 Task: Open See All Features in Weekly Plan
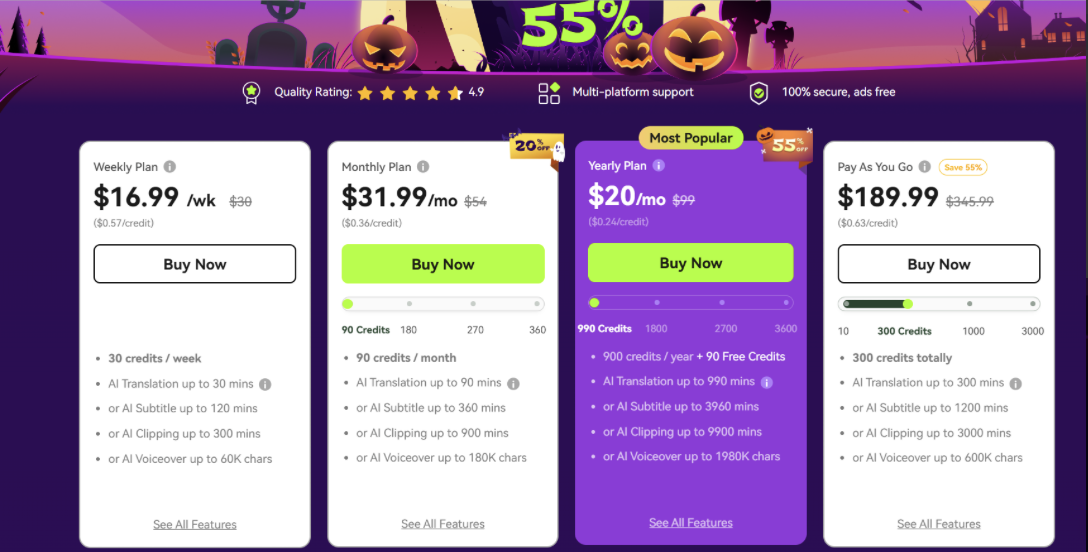pos(195,524)
